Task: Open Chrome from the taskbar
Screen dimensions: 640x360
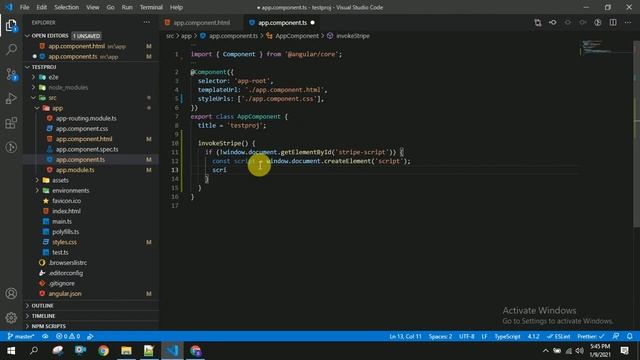Action: tap(103, 351)
